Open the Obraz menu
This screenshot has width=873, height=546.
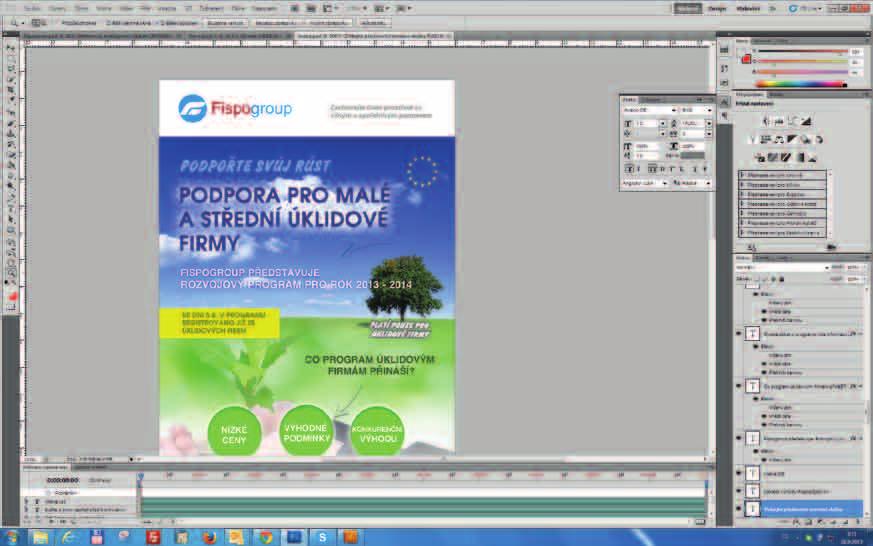[81, 8]
